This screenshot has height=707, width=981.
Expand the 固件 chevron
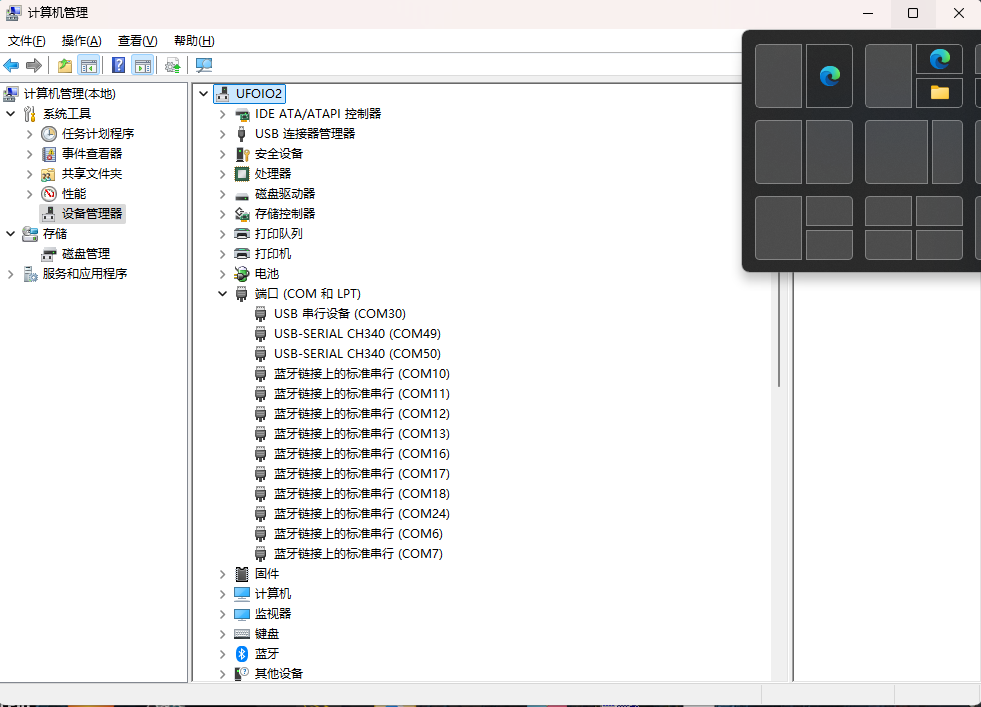(223, 574)
